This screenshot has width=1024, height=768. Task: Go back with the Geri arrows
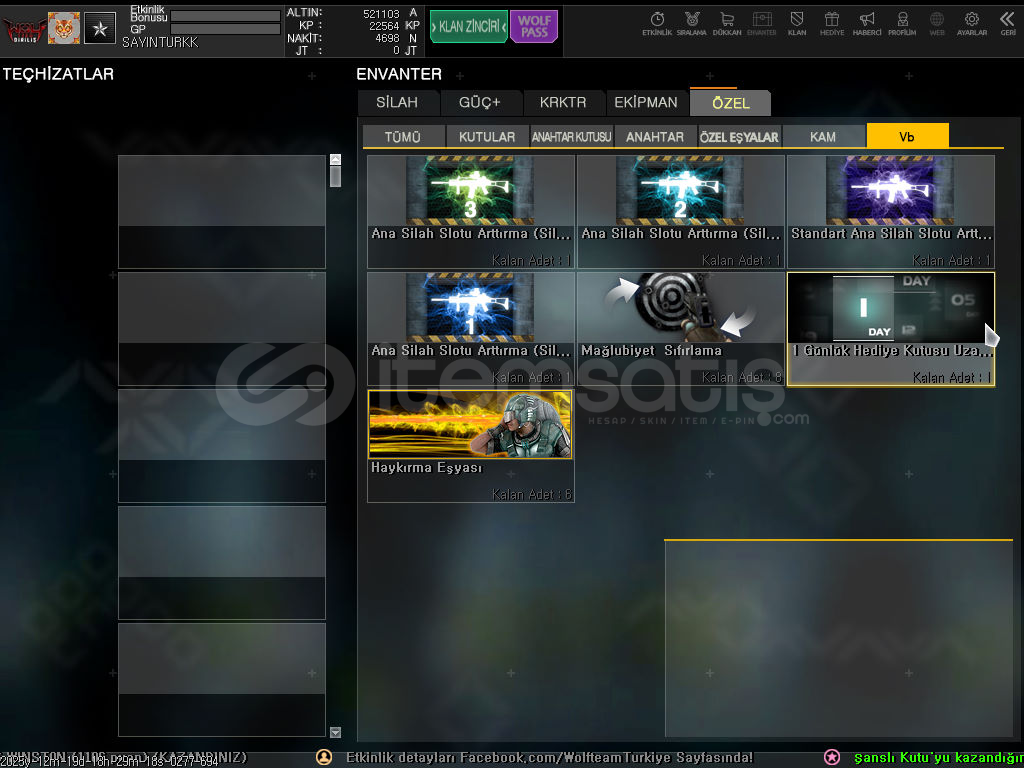(1007, 23)
